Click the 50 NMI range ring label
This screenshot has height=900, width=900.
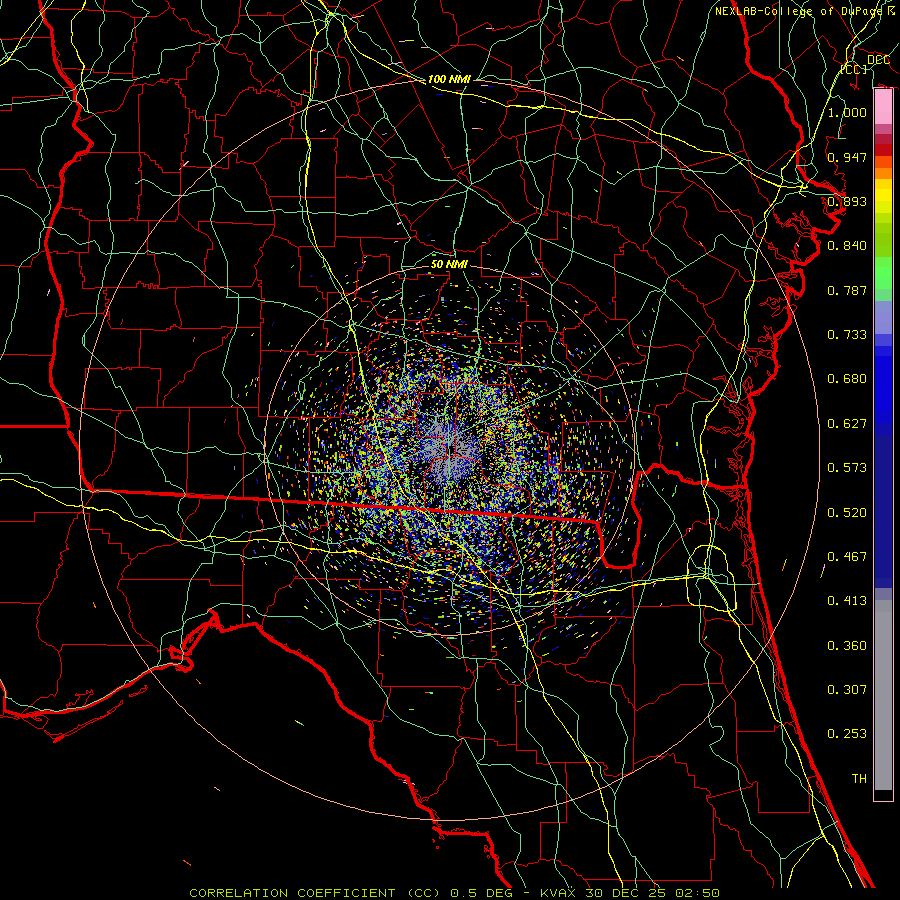(x=449, y=264)
